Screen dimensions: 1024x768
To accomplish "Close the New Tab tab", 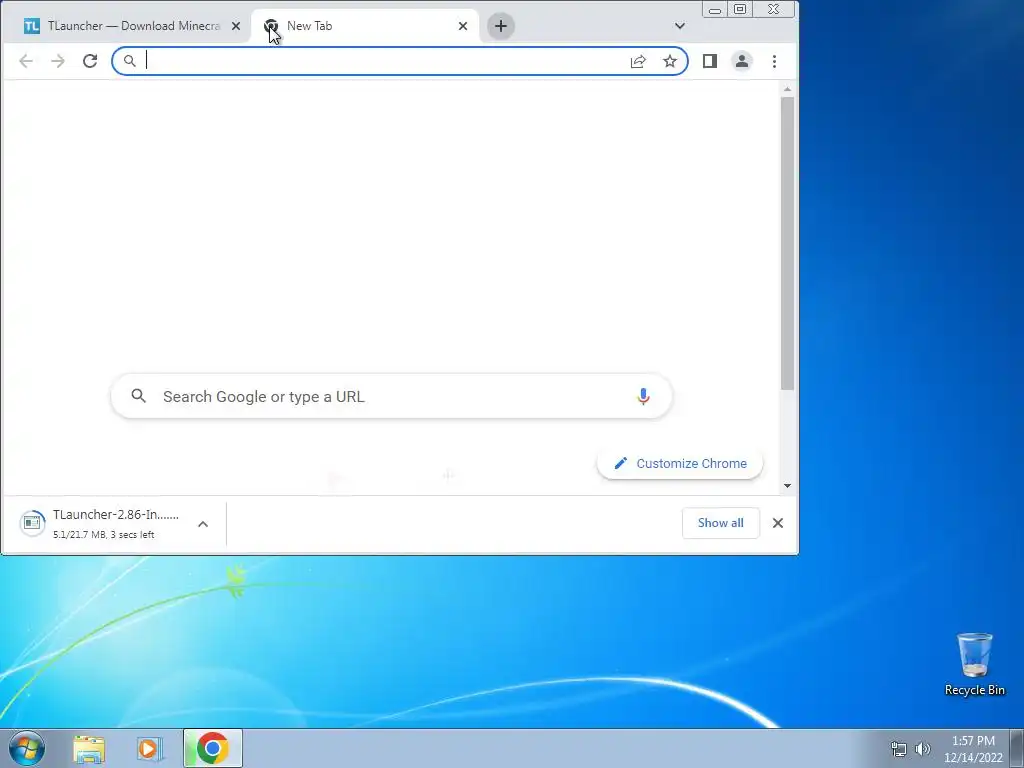I will (x=463, y=26).
